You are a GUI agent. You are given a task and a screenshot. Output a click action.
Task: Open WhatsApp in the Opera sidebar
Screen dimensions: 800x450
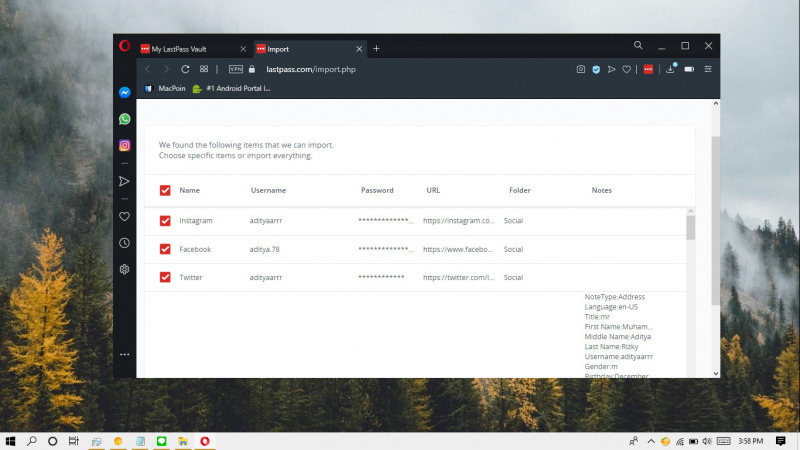124,119
